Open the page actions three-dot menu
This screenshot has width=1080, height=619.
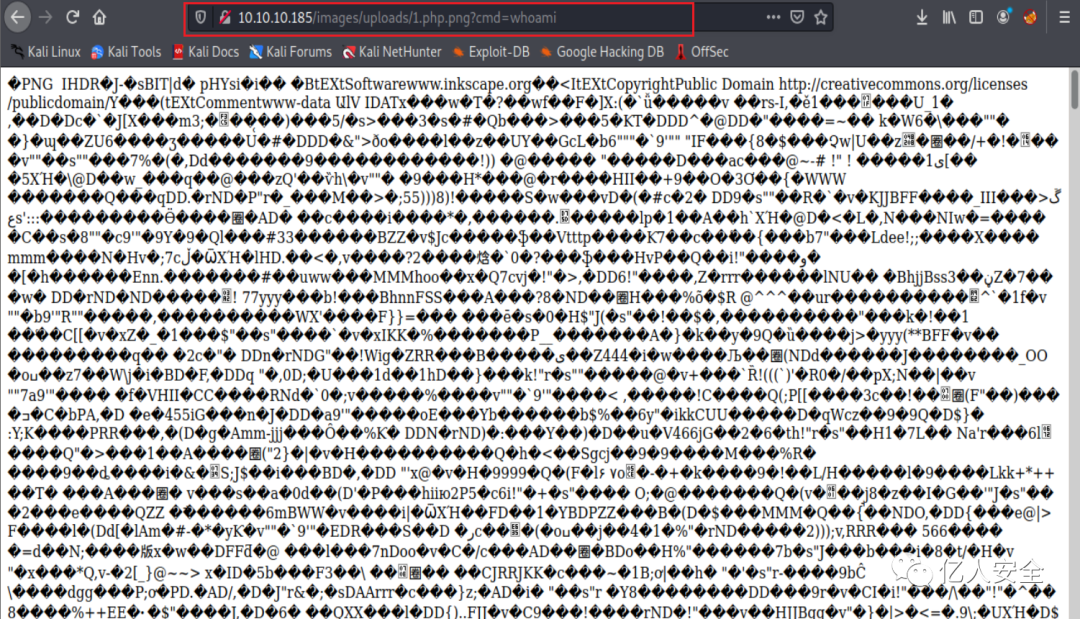tap(773, 17)
